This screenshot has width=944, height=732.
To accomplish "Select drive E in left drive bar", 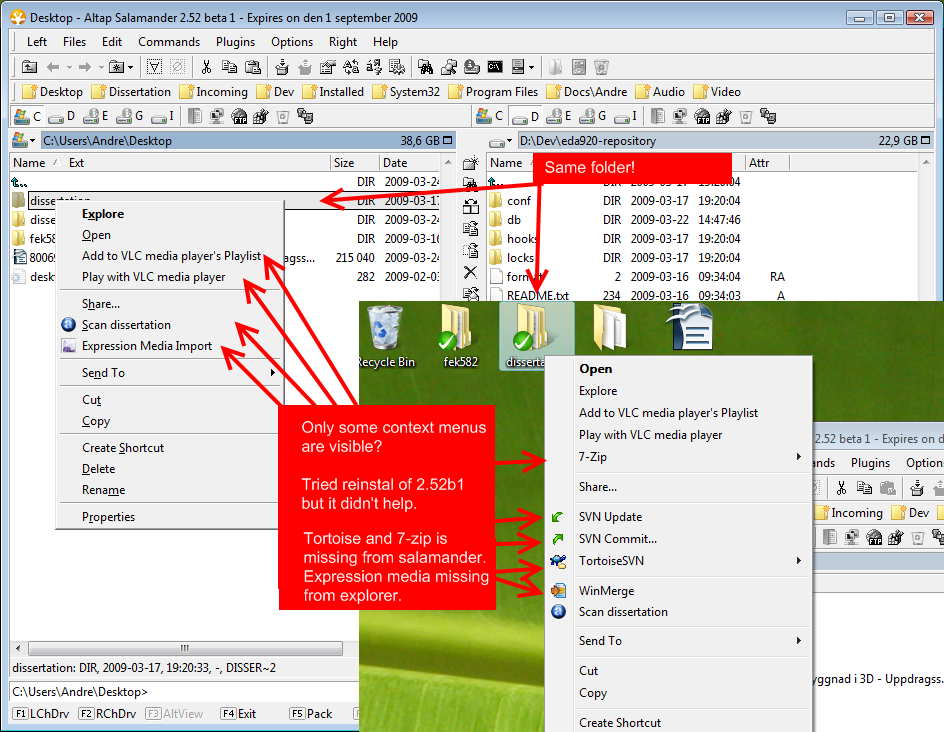I will coord(96,116).
